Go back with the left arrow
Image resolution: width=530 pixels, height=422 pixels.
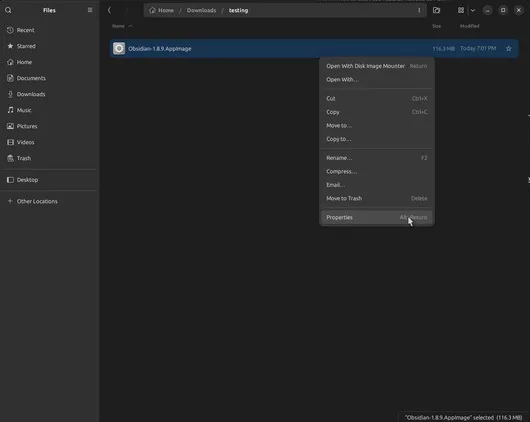click(x=109, y=10)
